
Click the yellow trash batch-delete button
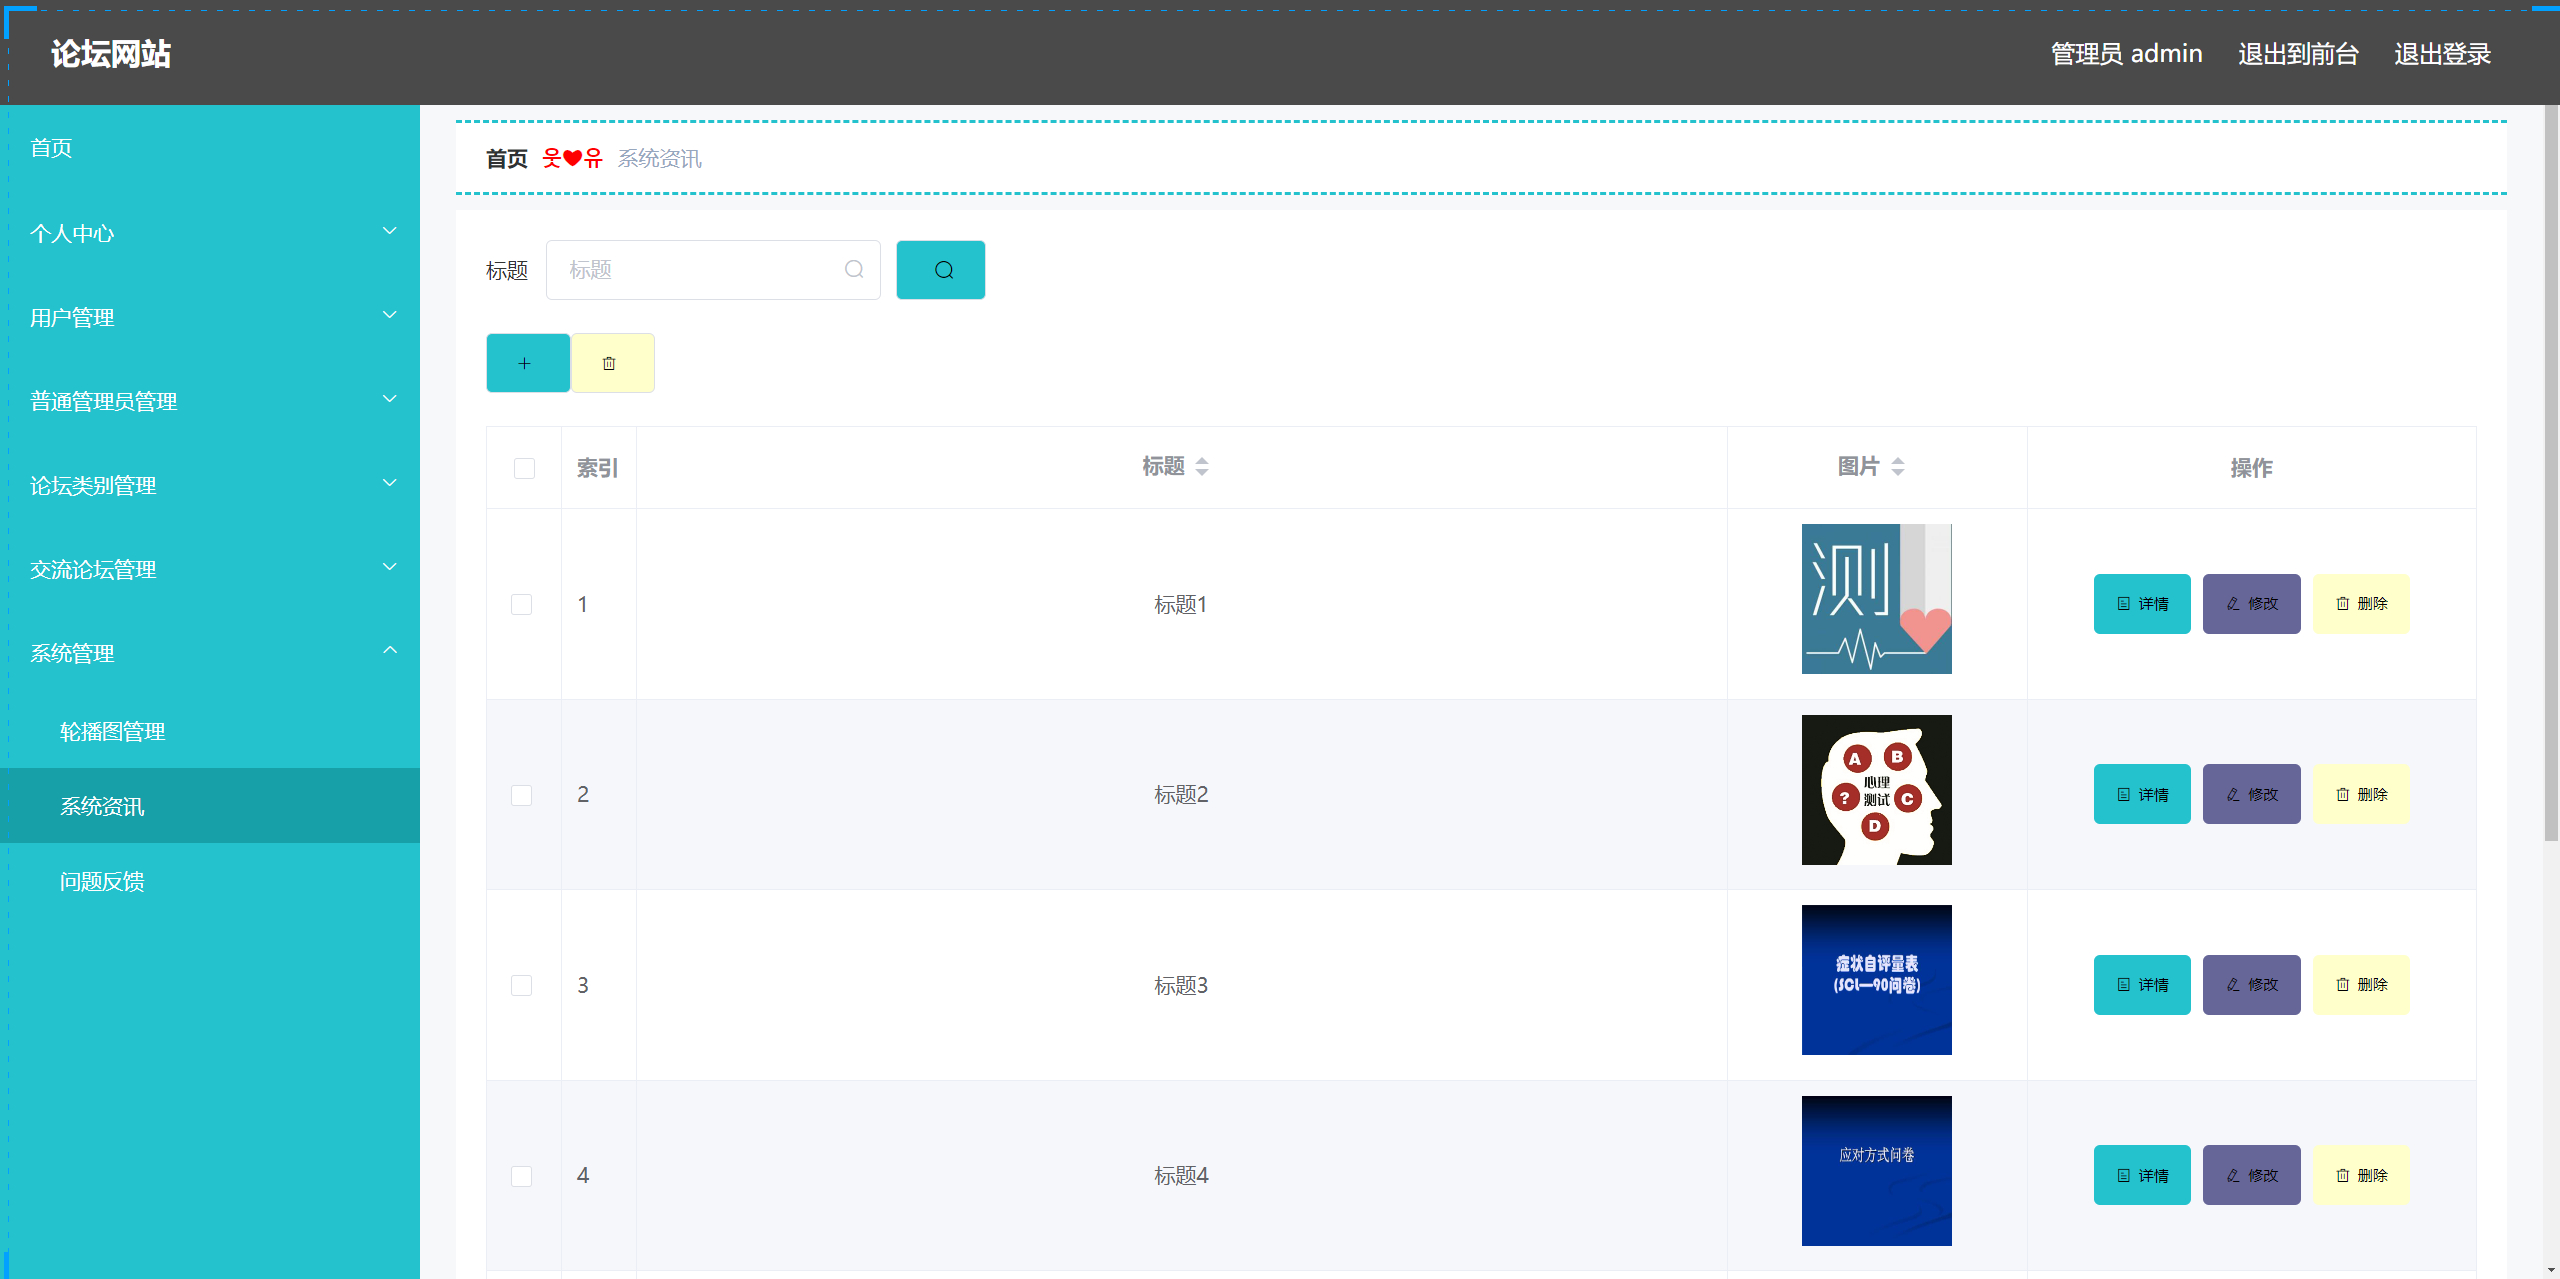coord(612,363)
